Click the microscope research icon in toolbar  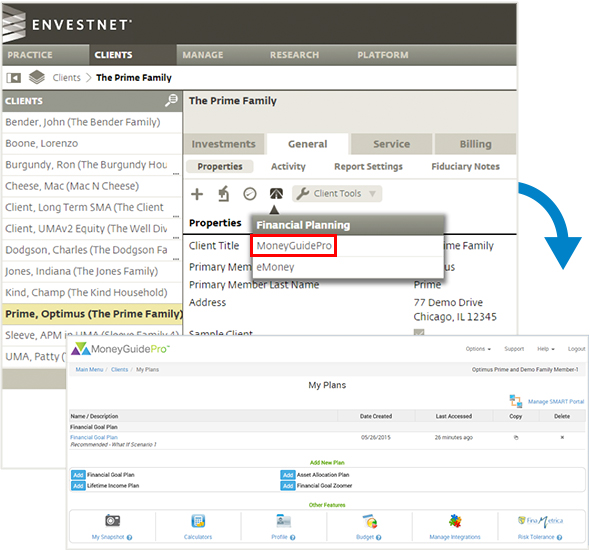(224, 194)
